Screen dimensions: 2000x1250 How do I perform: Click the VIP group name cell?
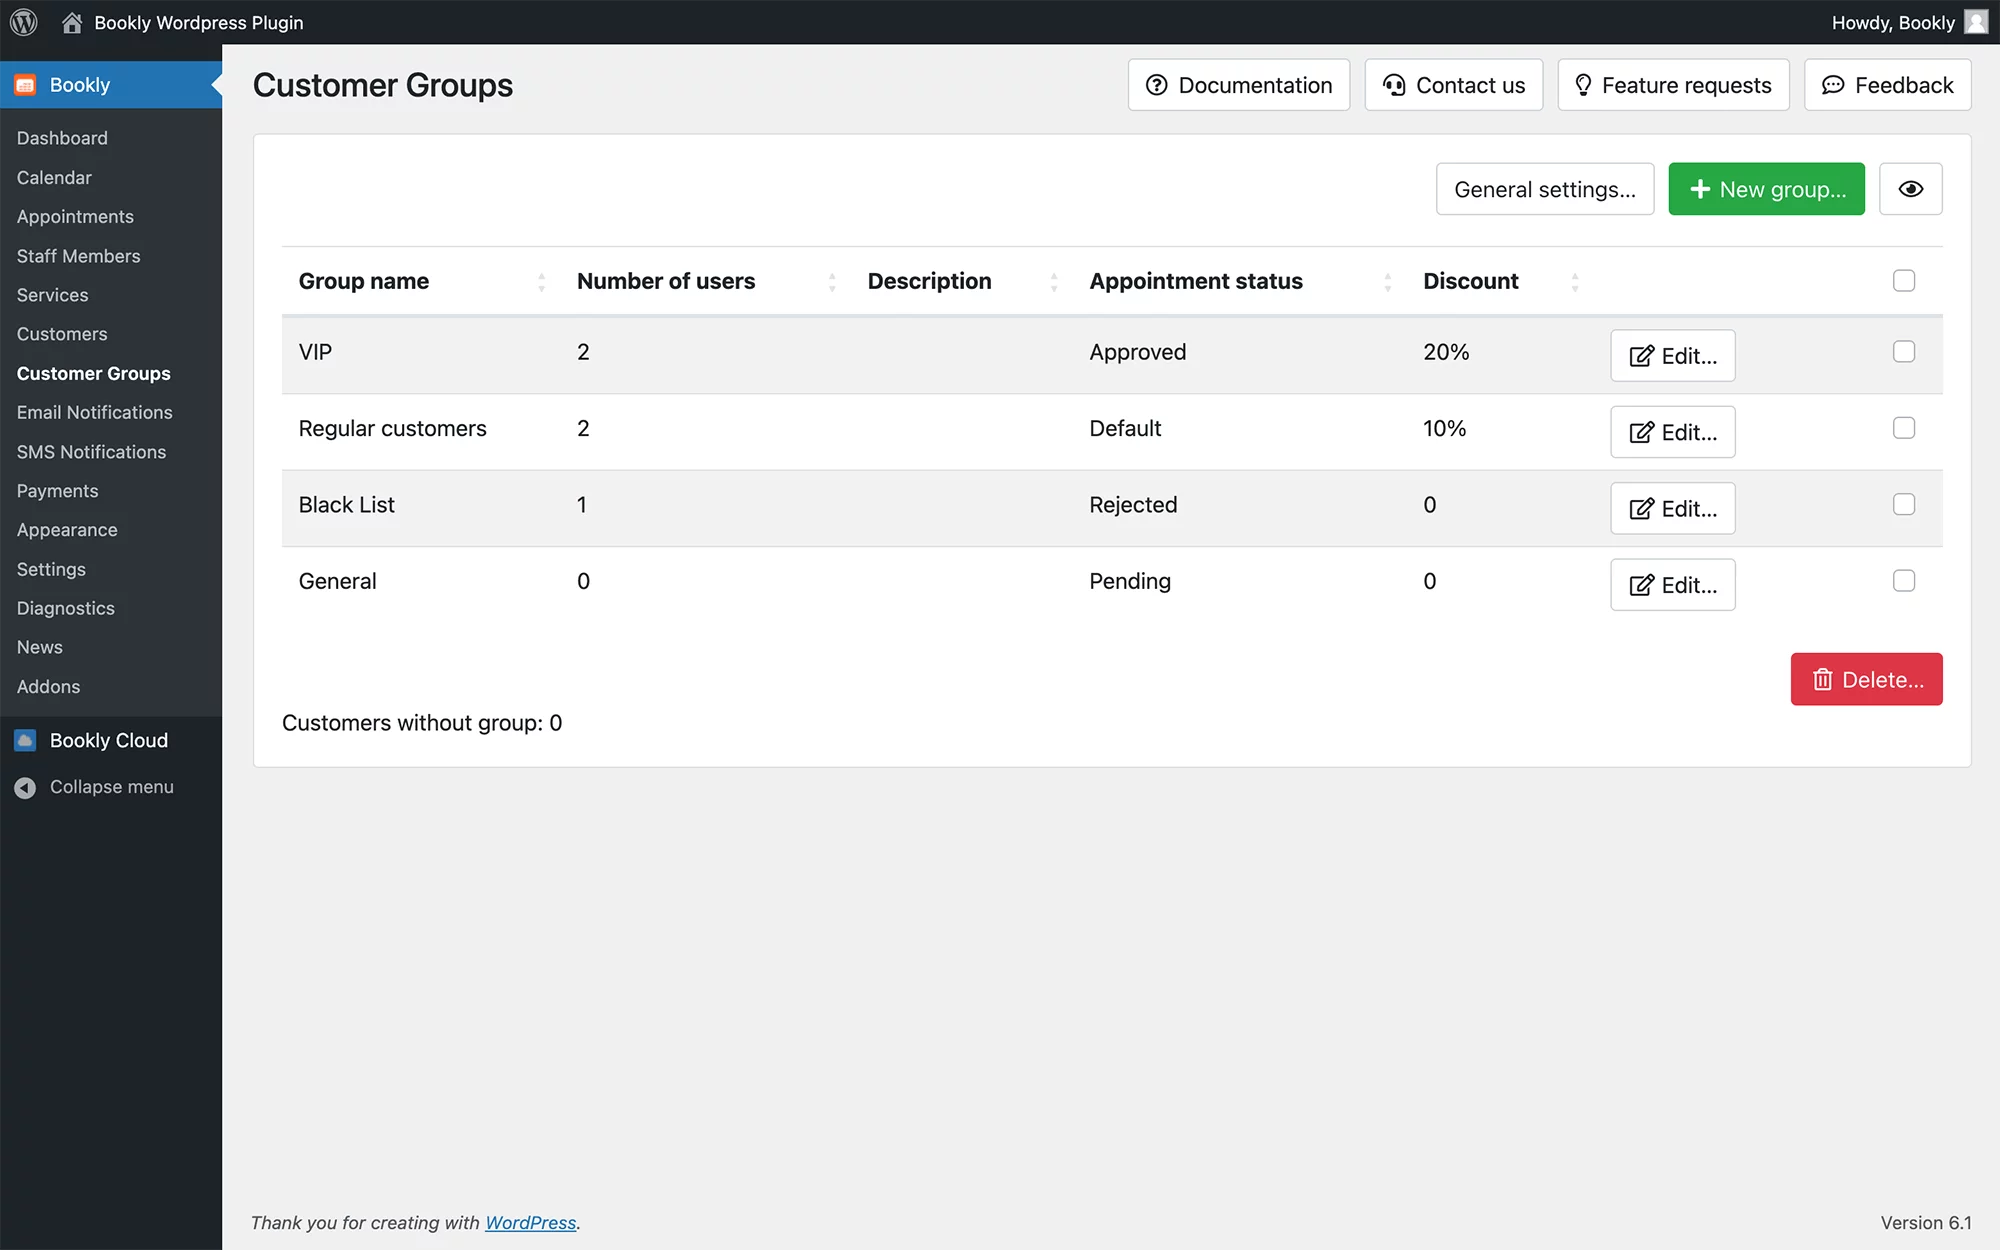[315, 352]
